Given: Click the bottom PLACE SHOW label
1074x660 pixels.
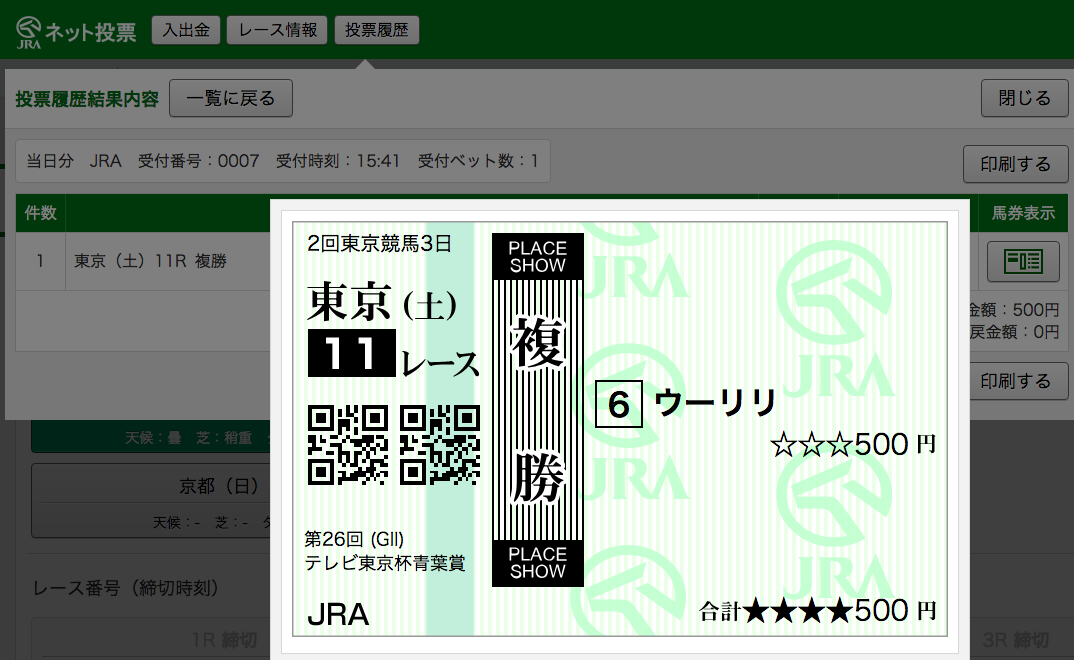Looking at the screenshot, I should pyautogui.click(x=538, y=563).
